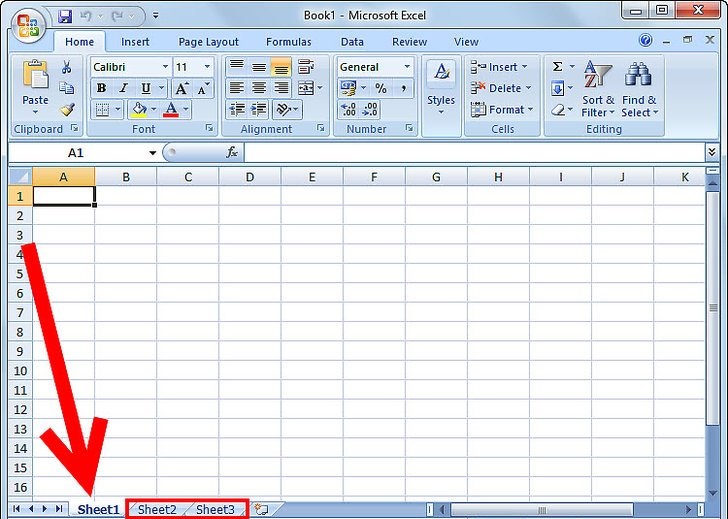
Task: Increase font size with Grow Font
Action: [x=182, y=88]
